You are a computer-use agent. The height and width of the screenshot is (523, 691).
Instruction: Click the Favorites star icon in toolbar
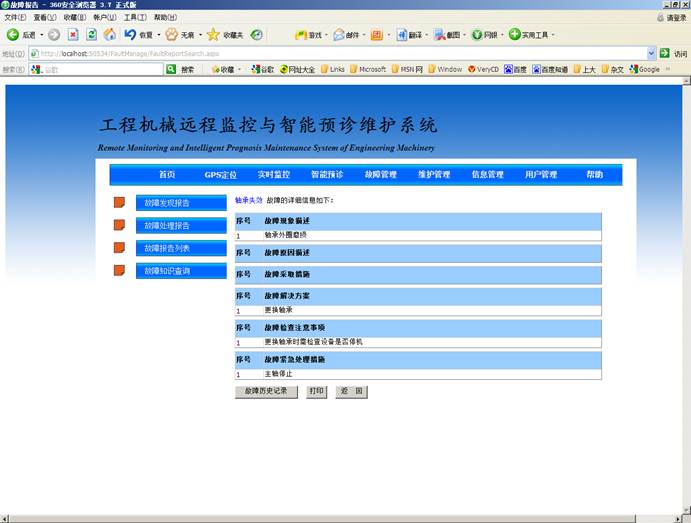(x=213, y=34)
